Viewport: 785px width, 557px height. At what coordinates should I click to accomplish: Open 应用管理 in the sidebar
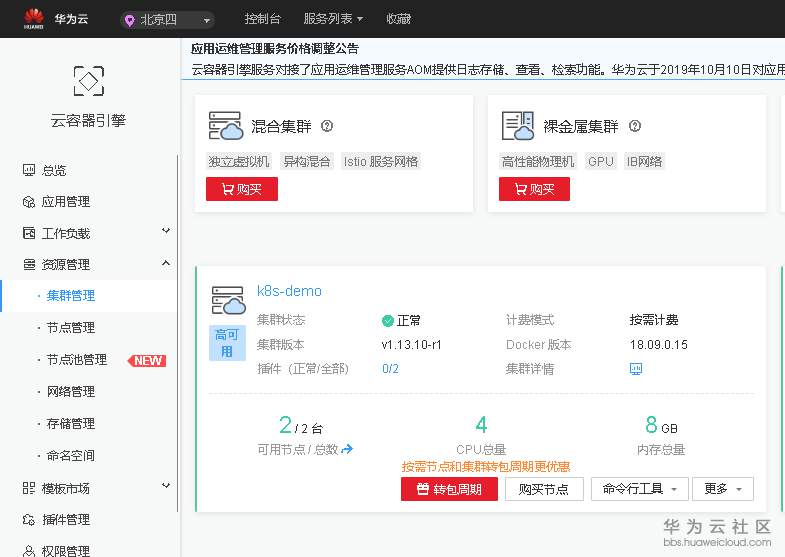66,202
